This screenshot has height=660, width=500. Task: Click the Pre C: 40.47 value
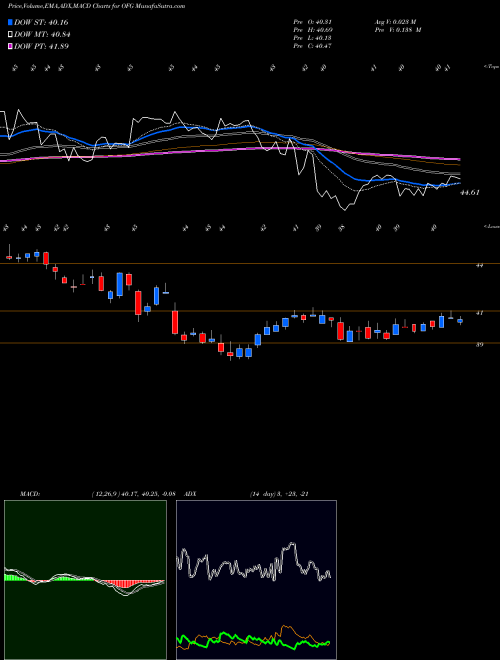click(x=313, y=46)
